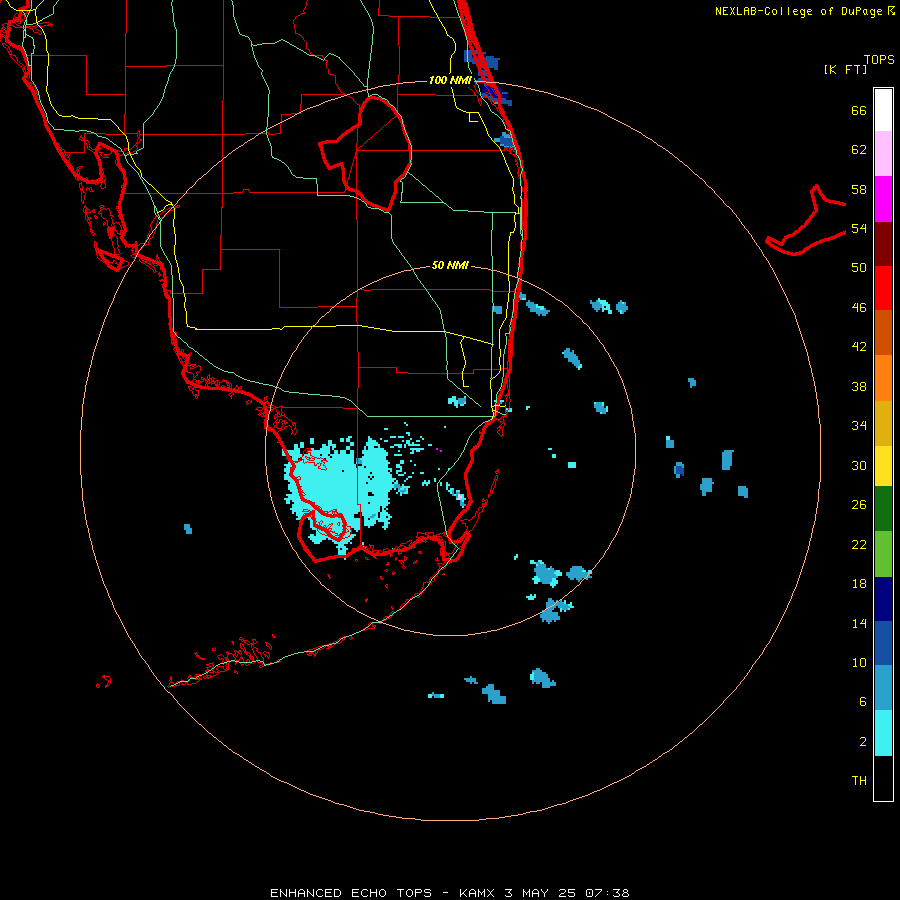Select the 38 value on the legend

[859, 386]
